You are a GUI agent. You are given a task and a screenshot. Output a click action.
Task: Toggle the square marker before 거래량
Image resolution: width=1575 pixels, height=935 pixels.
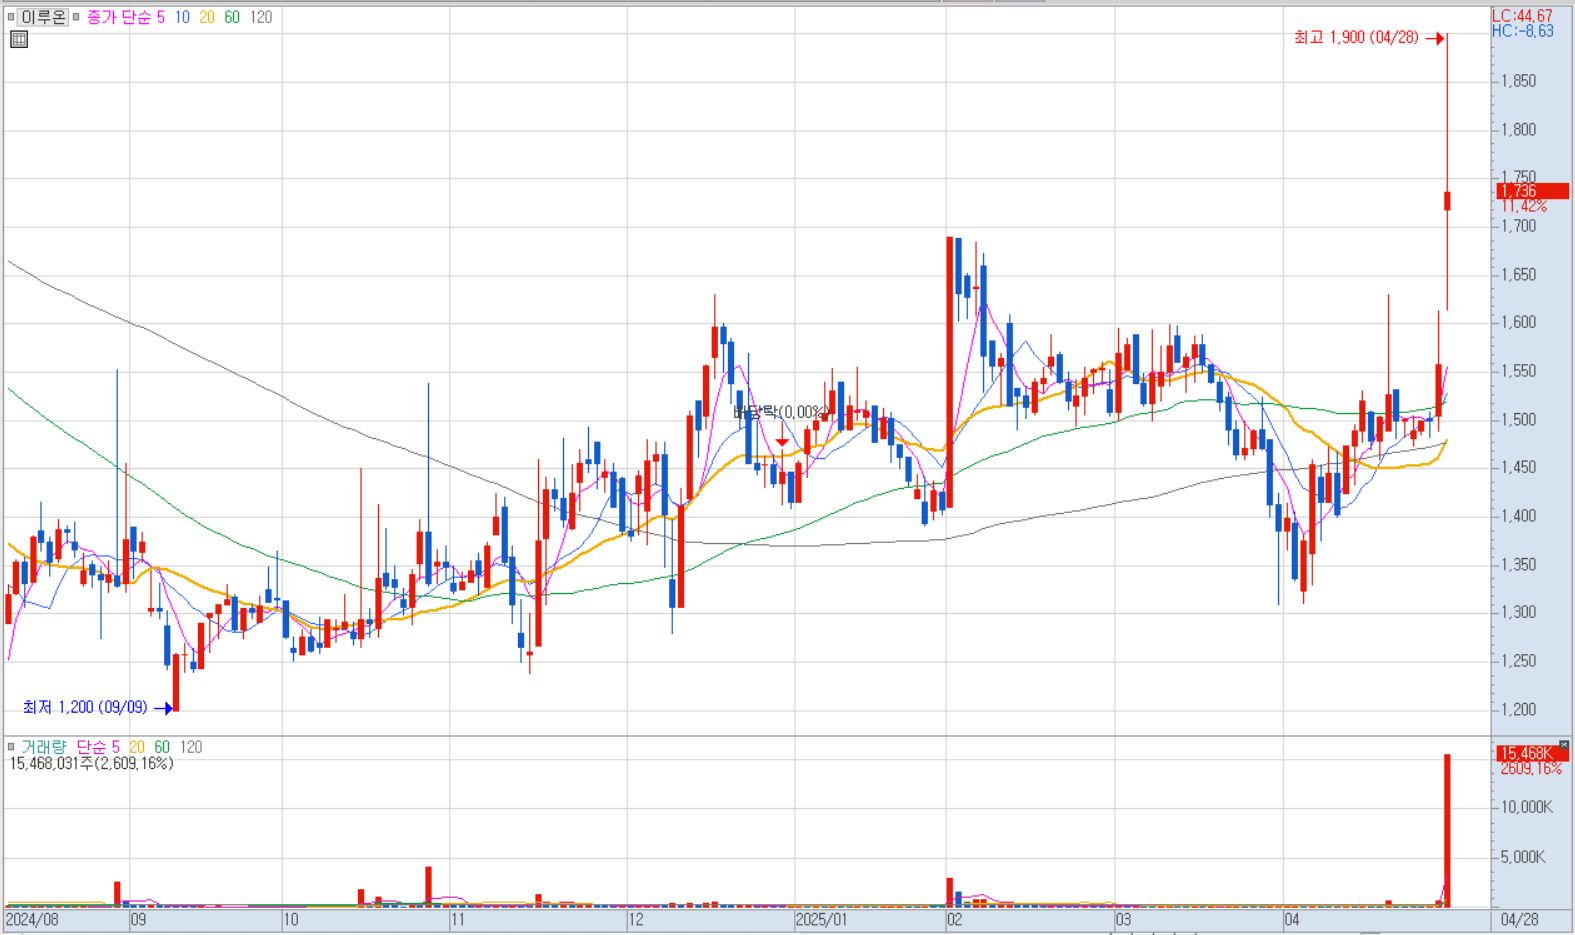pos(11,747)
